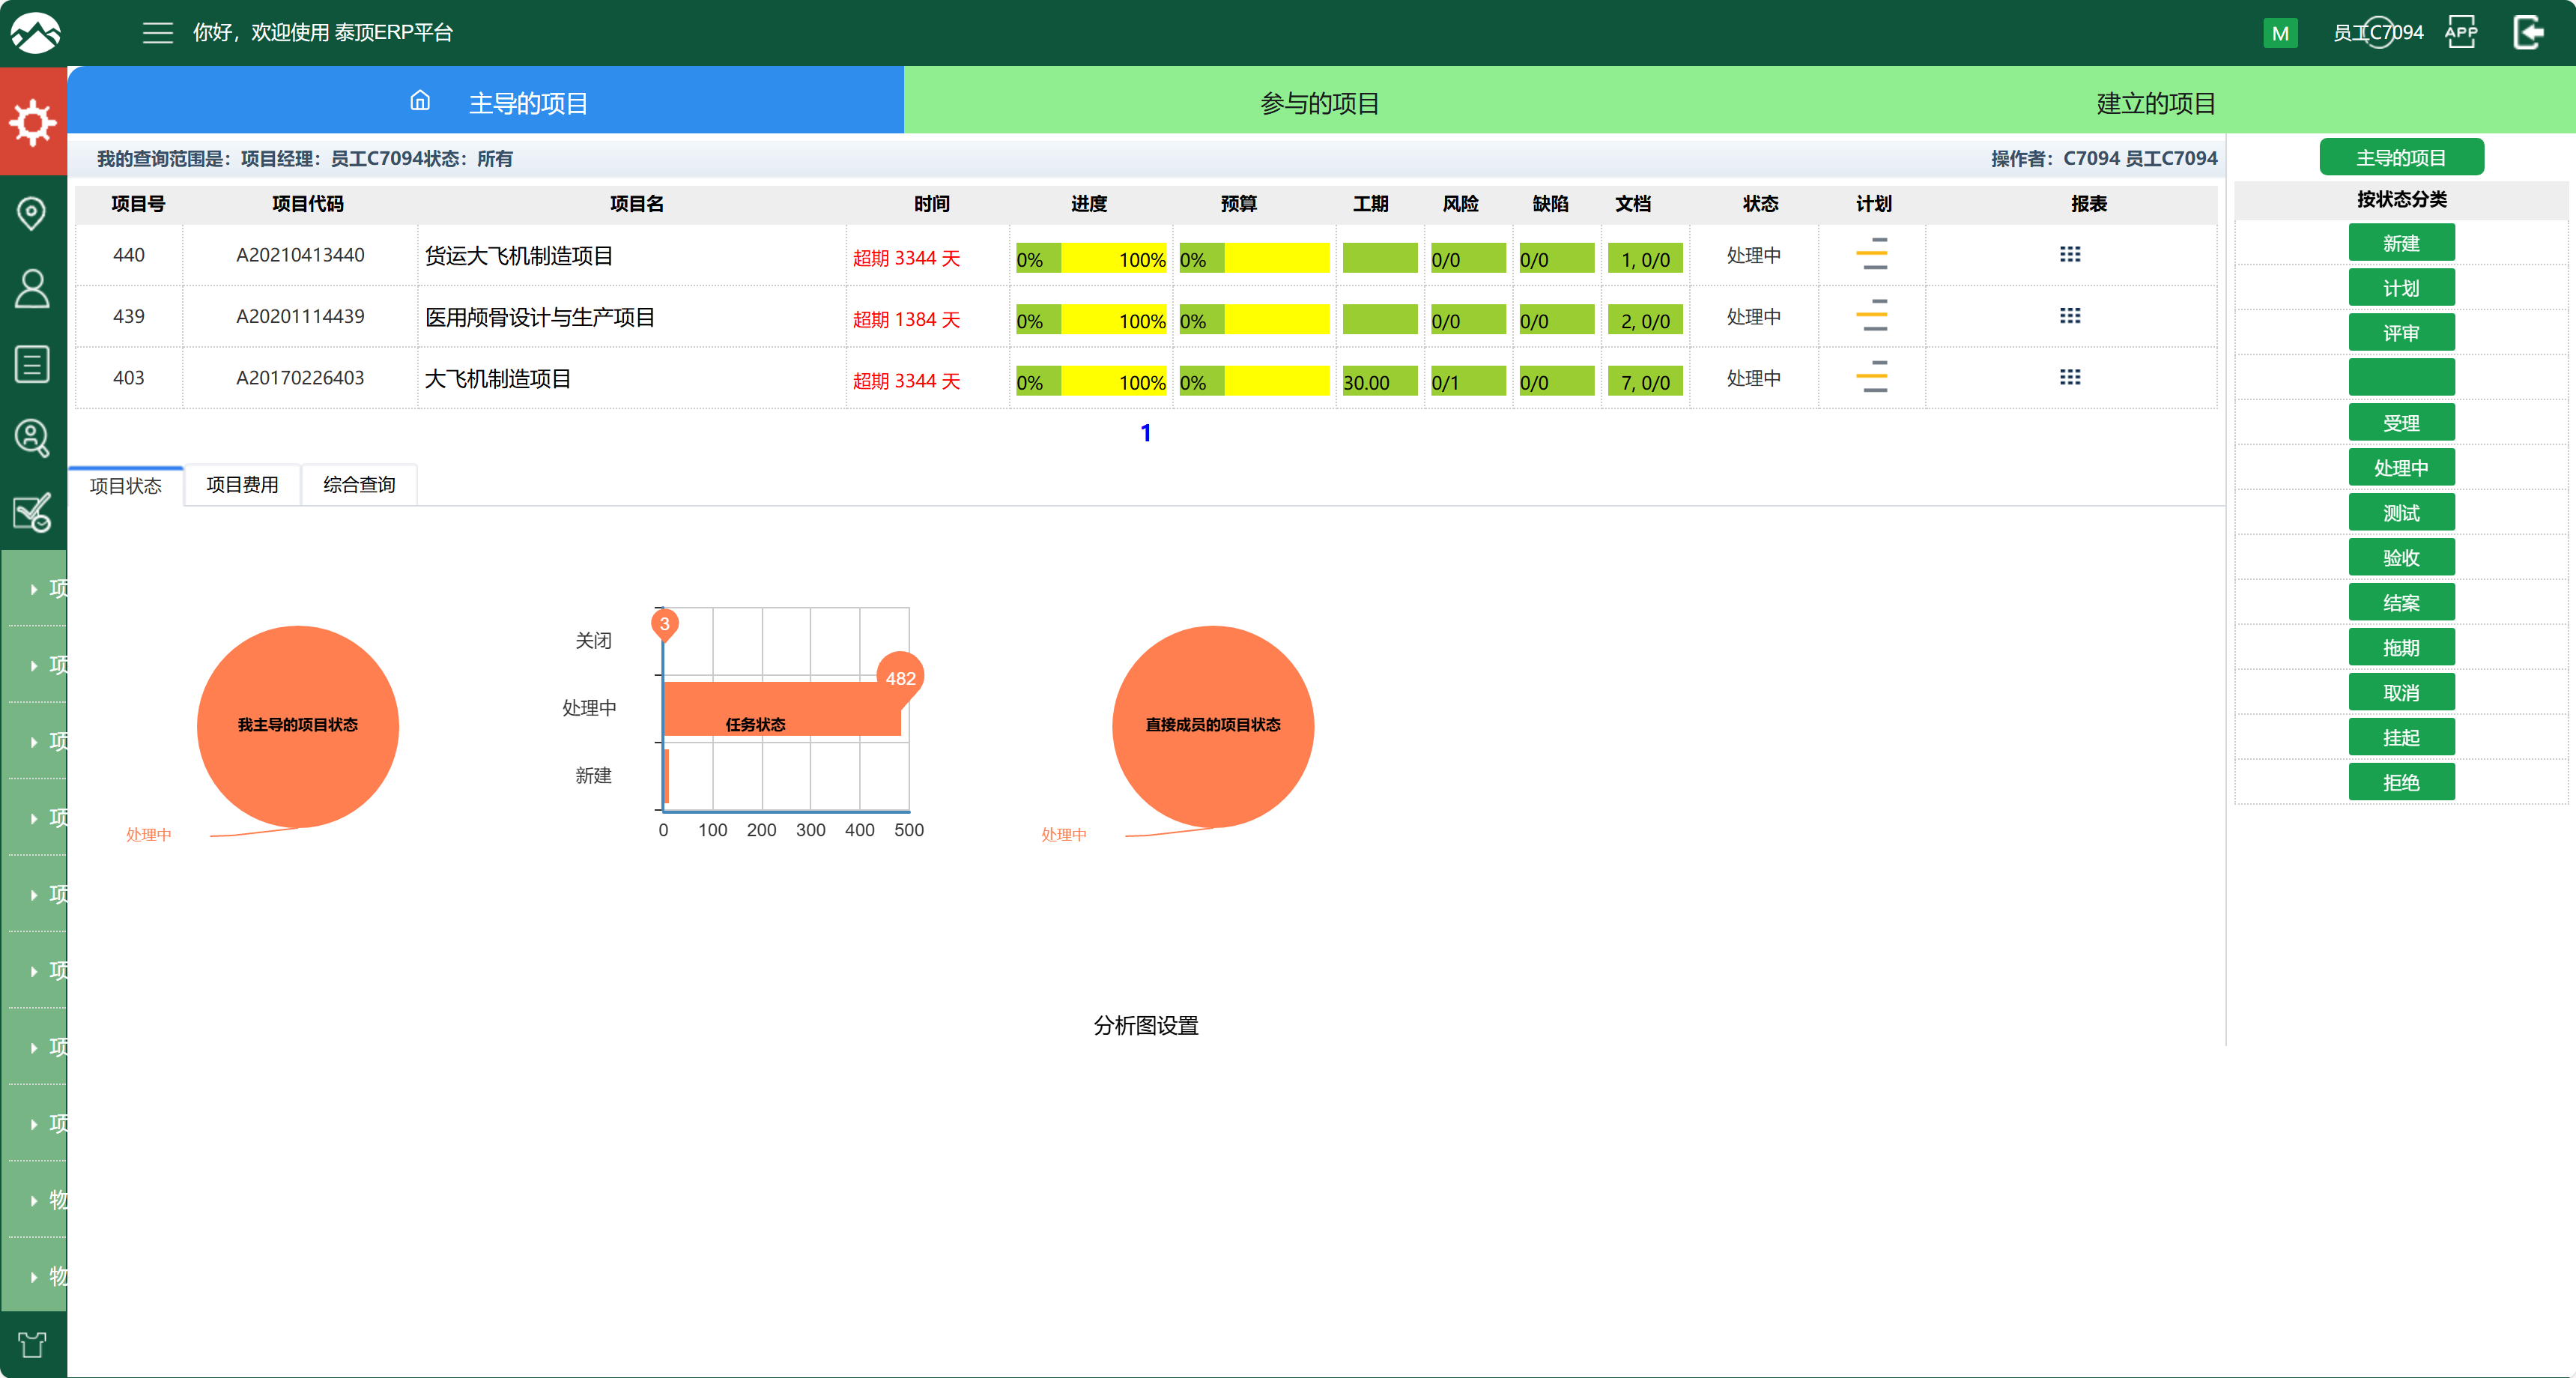Filter by 测试 status button
This screenshot has width=2576, height=1378.
click(x=2401, y=513)
